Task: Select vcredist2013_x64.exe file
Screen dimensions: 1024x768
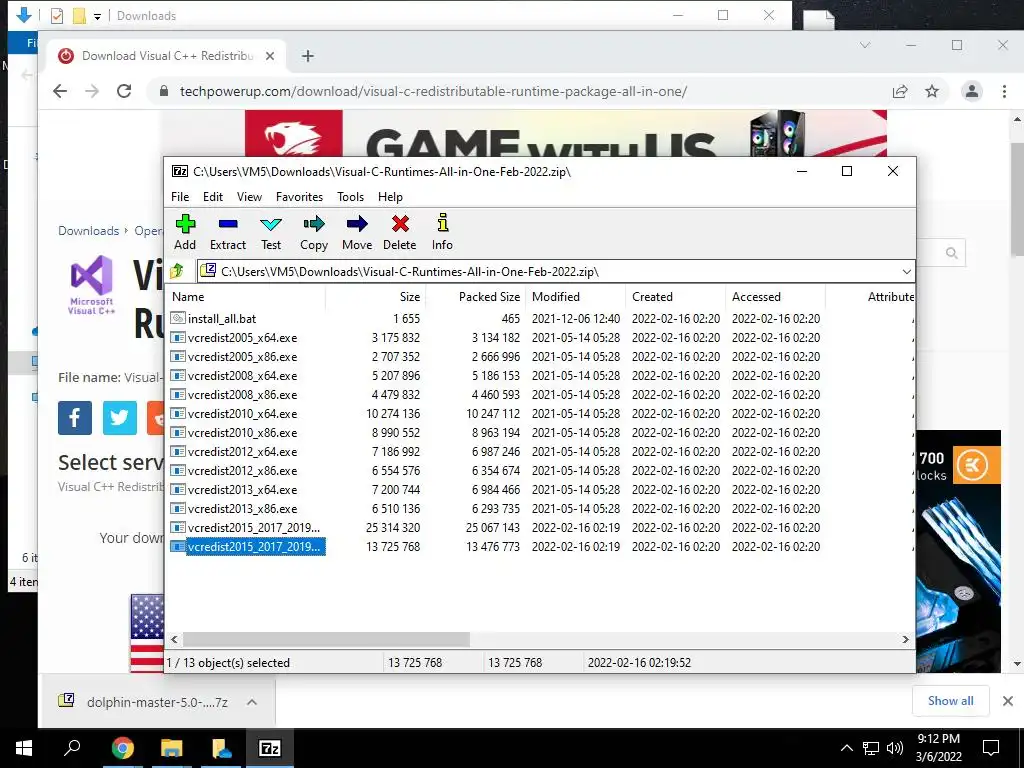Action: pyautogui.click(x=242, y=489)
